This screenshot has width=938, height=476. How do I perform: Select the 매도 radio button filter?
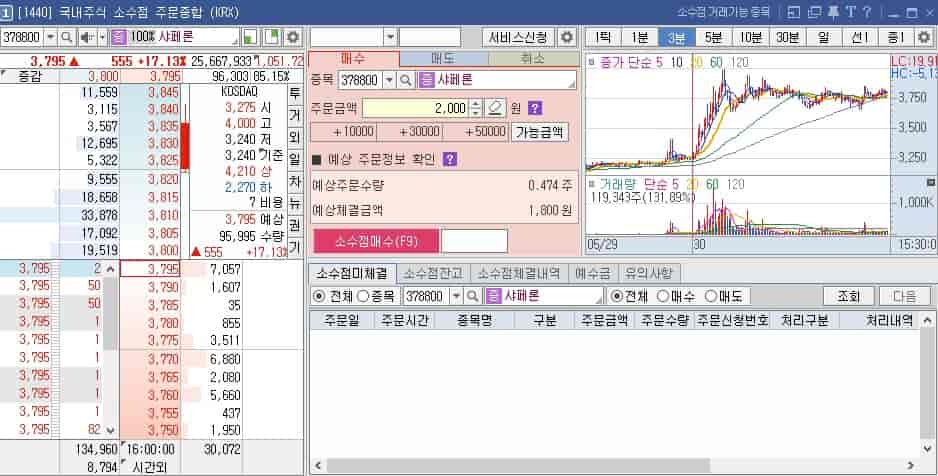(711, 296)
